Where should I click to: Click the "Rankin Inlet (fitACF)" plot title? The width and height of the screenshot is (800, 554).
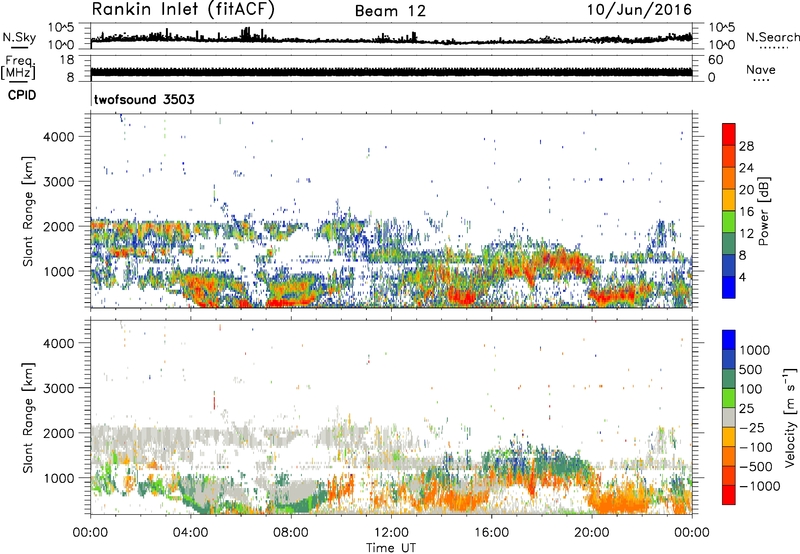pos(183,10)
